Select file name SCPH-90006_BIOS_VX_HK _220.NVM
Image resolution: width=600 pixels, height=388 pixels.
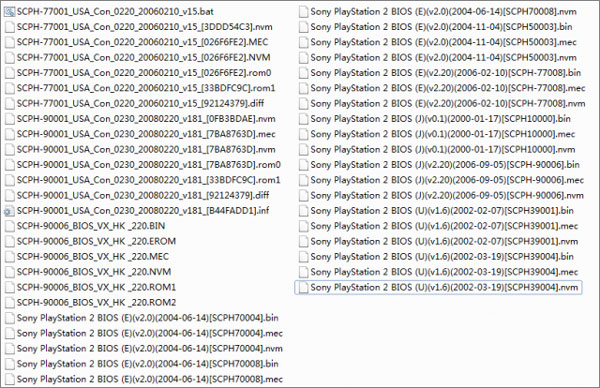pos(94,272)
